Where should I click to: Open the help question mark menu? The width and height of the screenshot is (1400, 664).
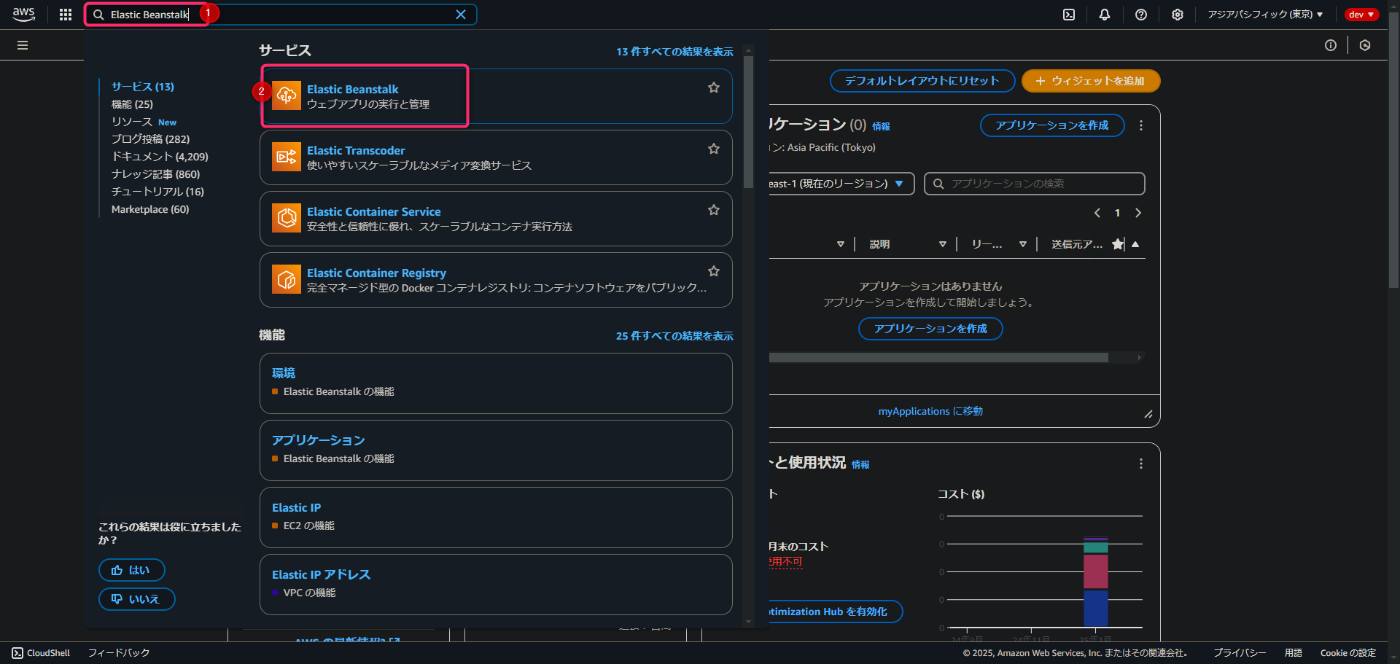(1141, 15)
